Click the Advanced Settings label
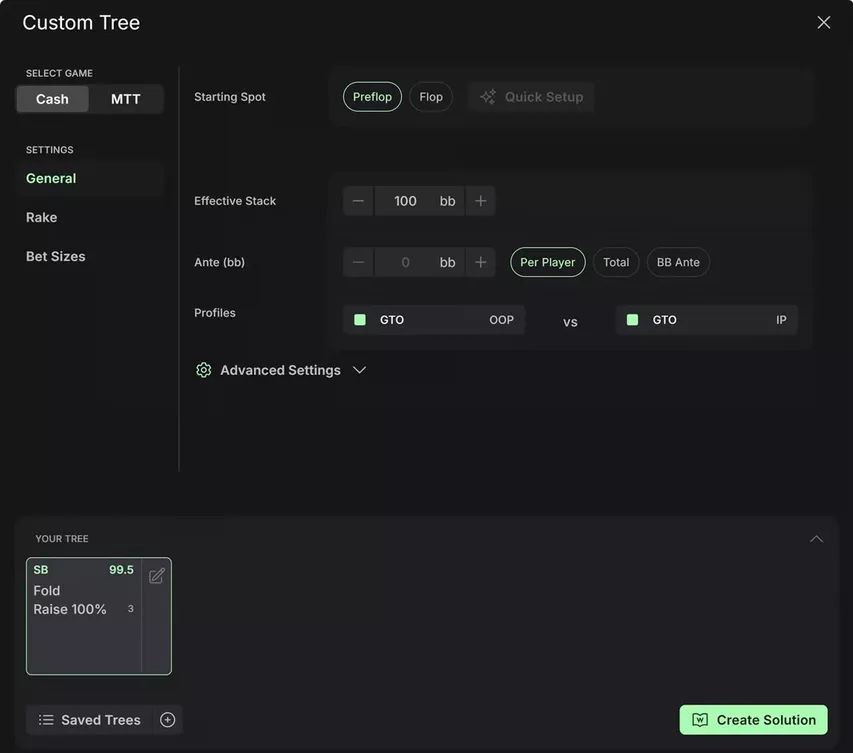853x753 pixels. (x=280, y=370)
